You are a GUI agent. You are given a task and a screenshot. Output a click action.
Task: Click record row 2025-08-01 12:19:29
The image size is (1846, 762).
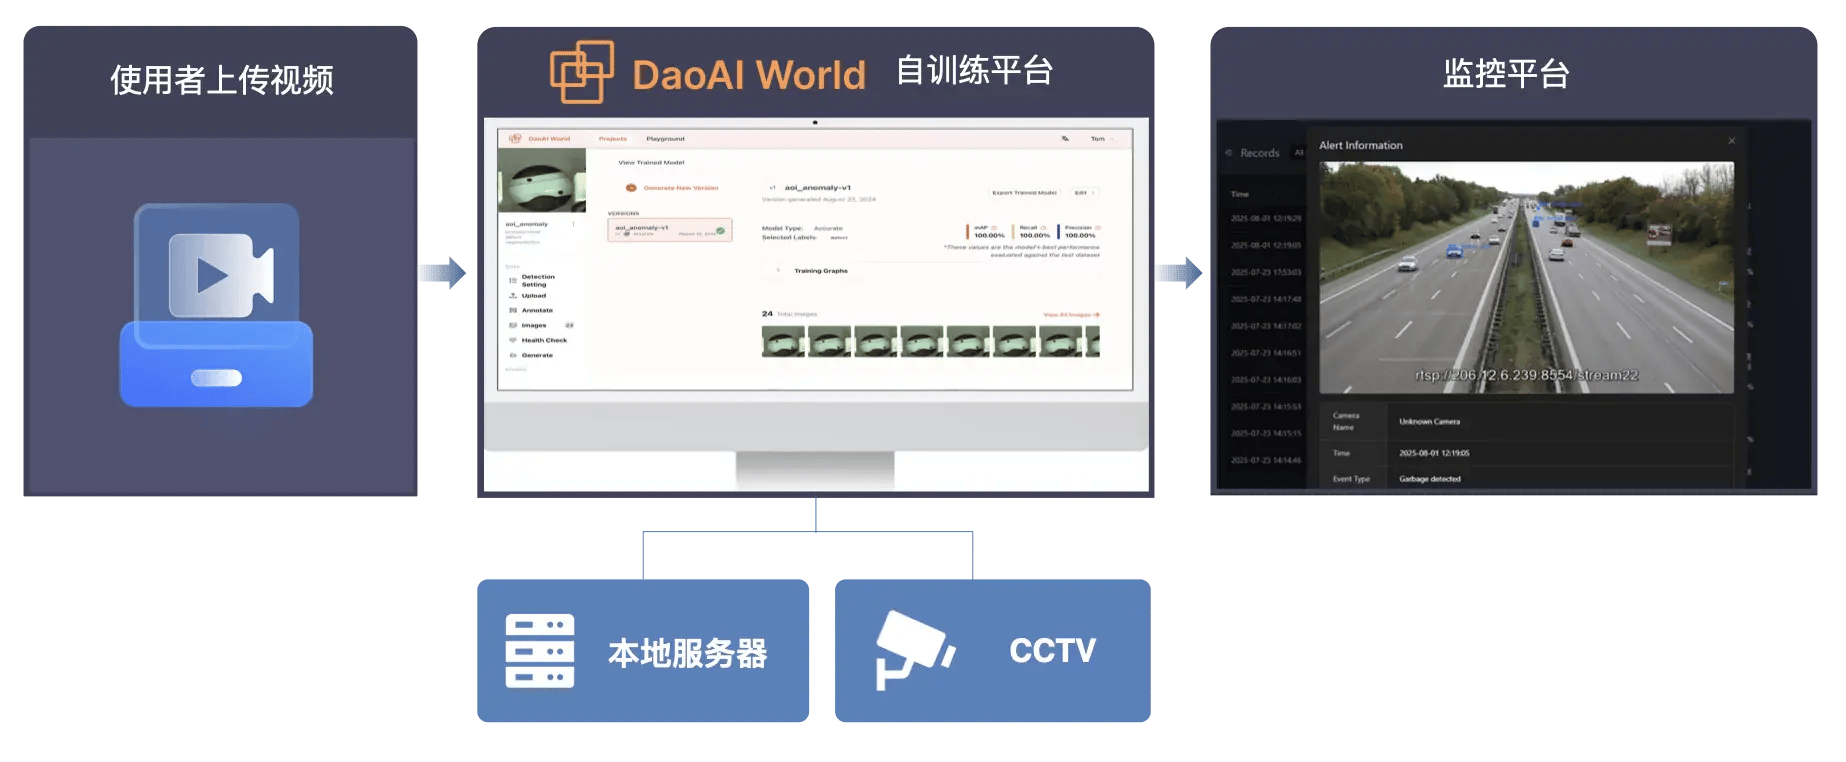[x=1266, y=218]
